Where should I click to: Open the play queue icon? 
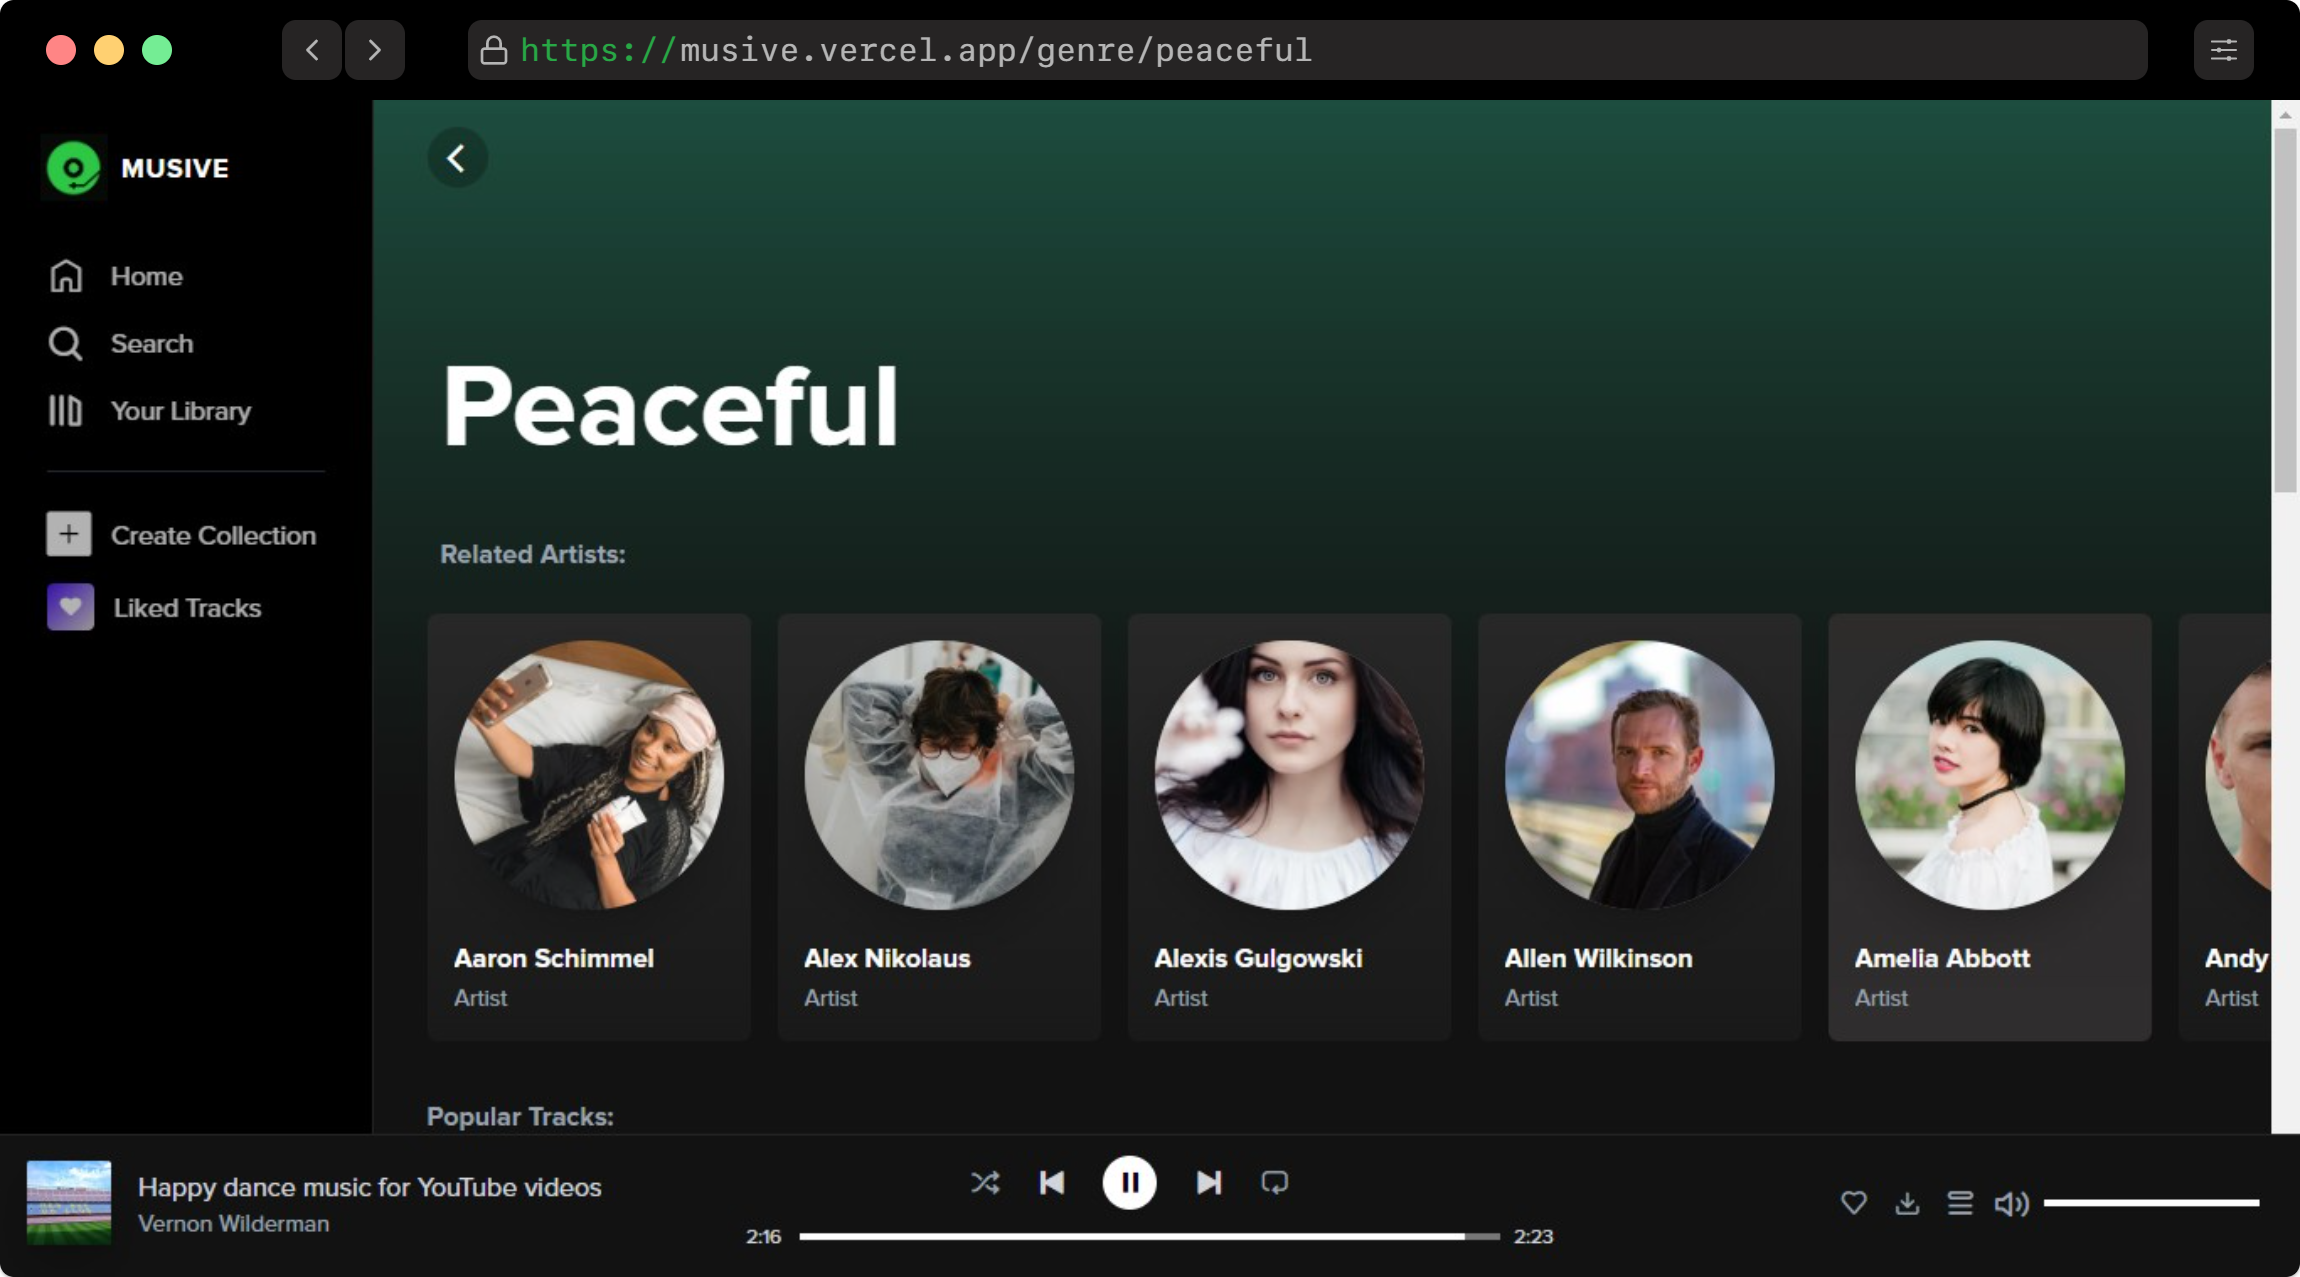1960,1203
